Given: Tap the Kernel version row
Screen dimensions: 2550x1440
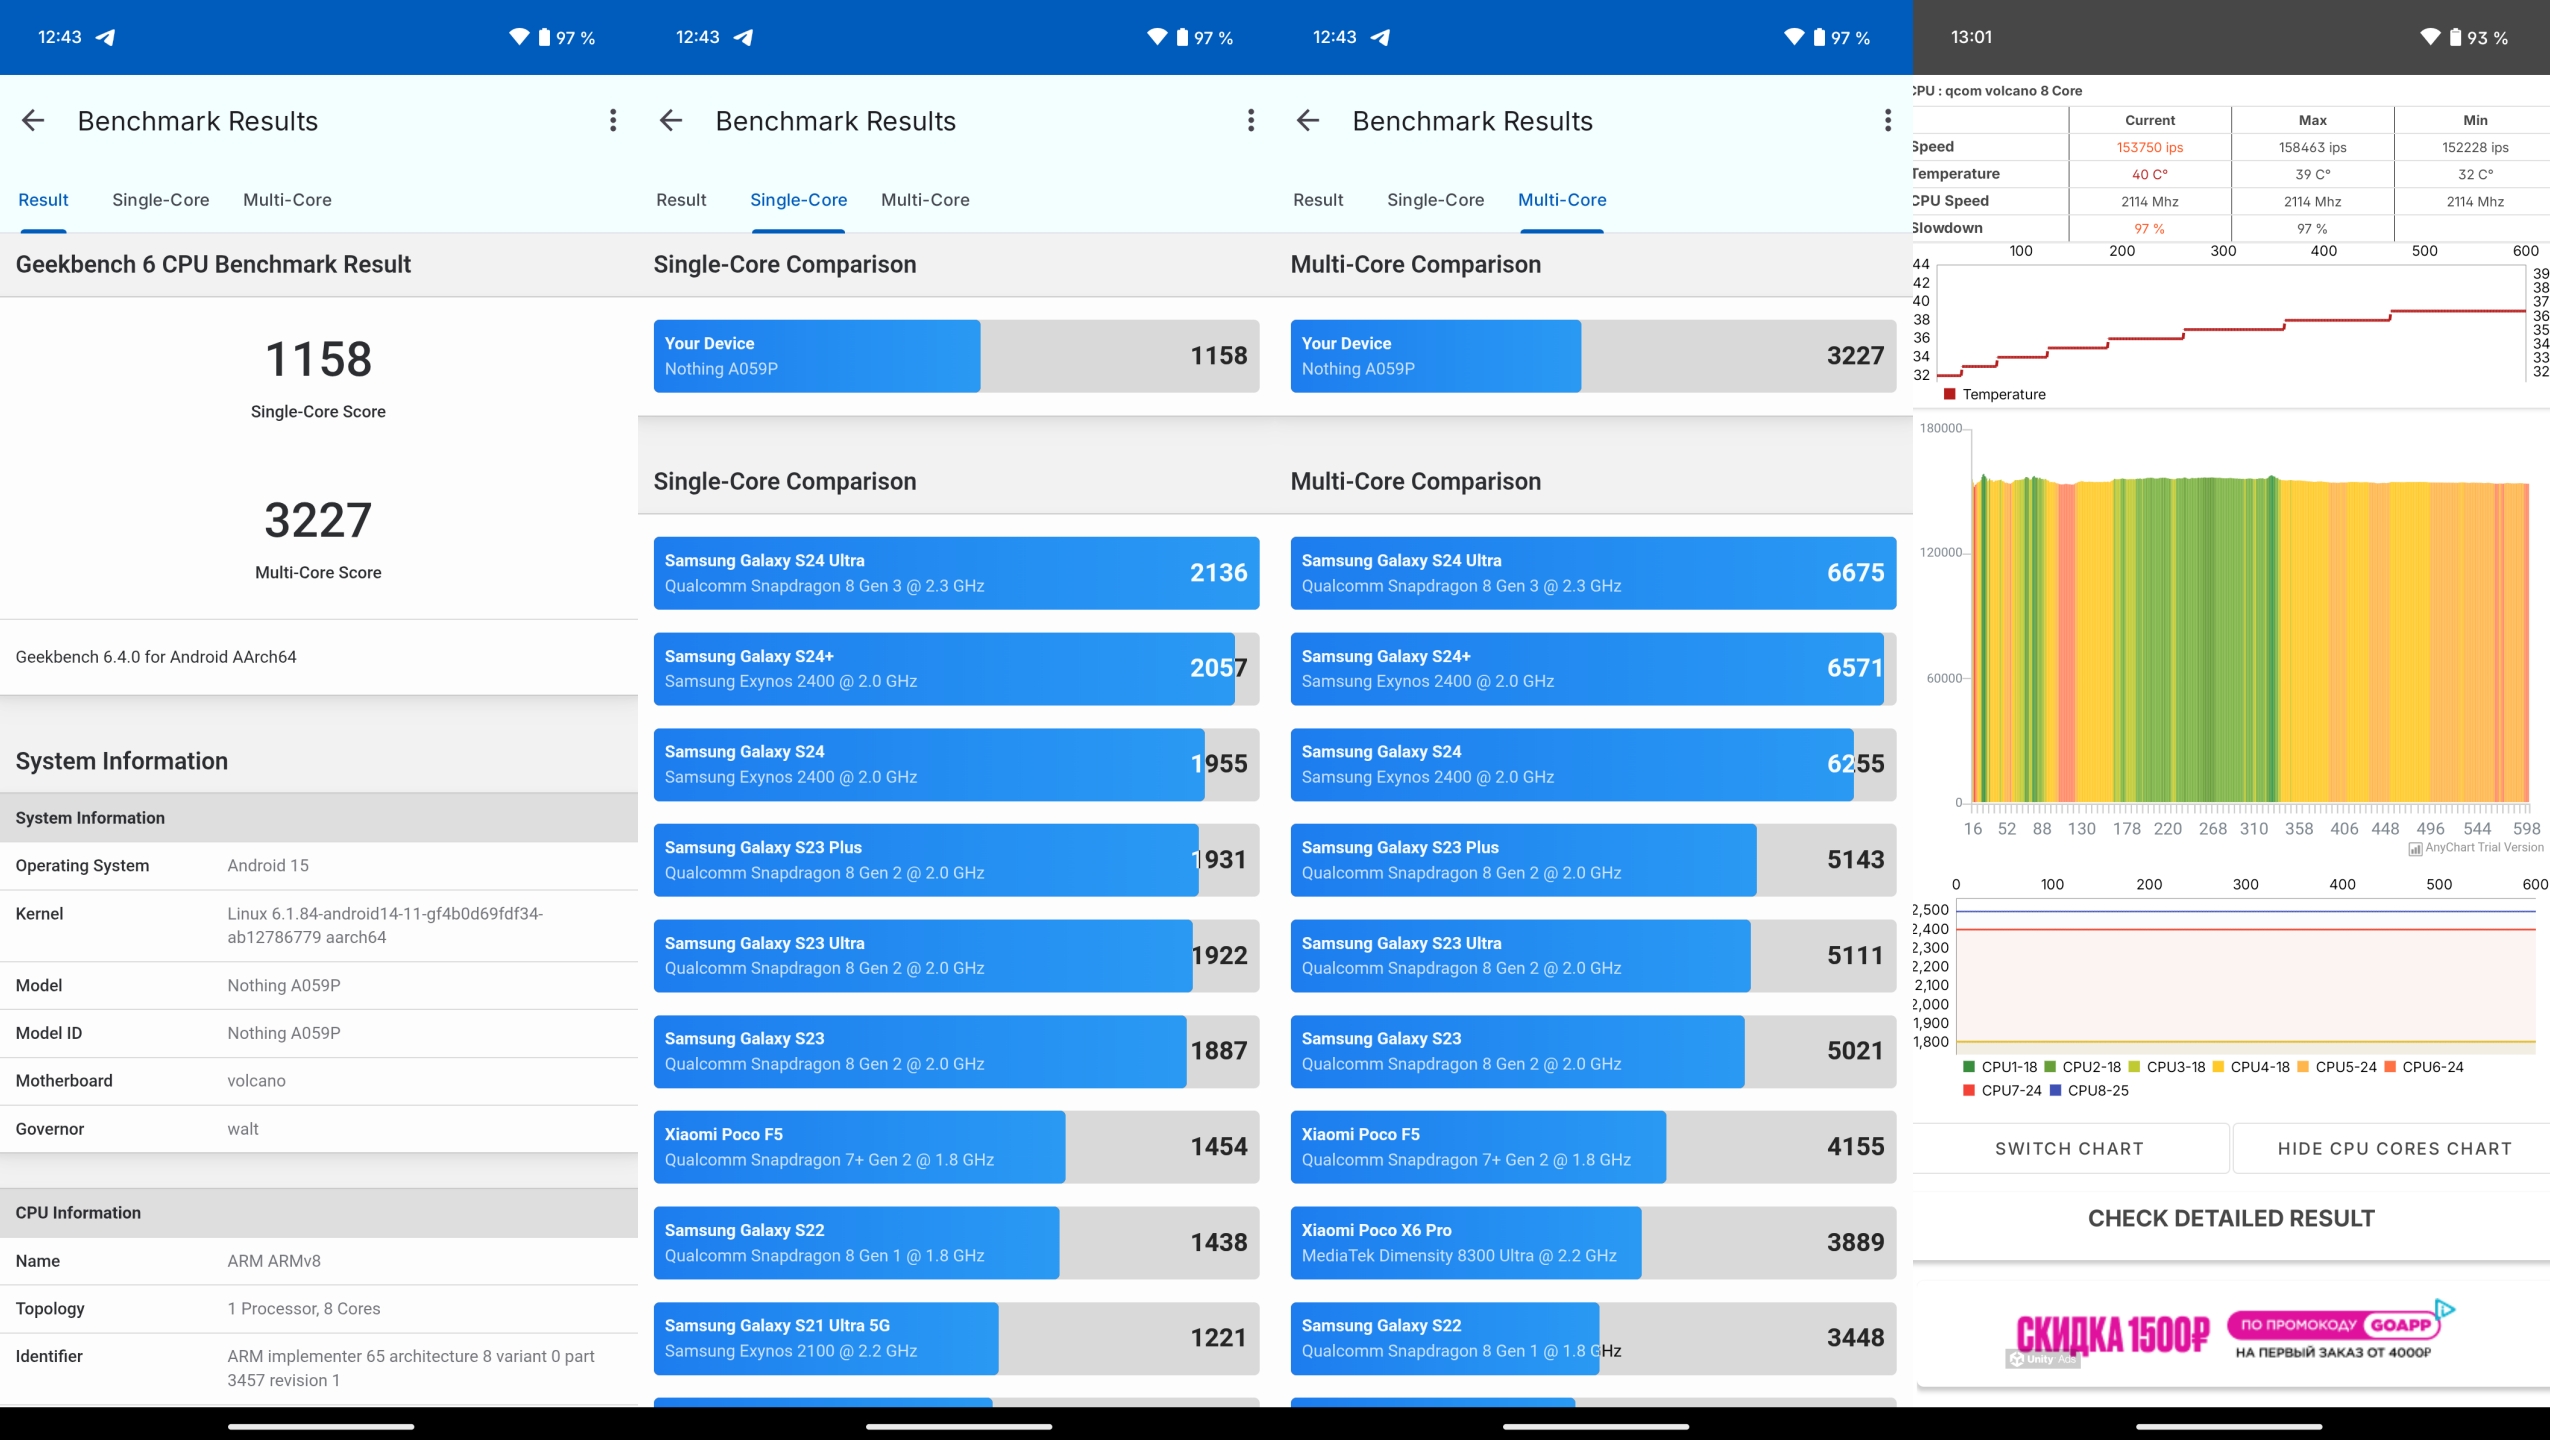Looking at the screenshot, I should 319,926.
